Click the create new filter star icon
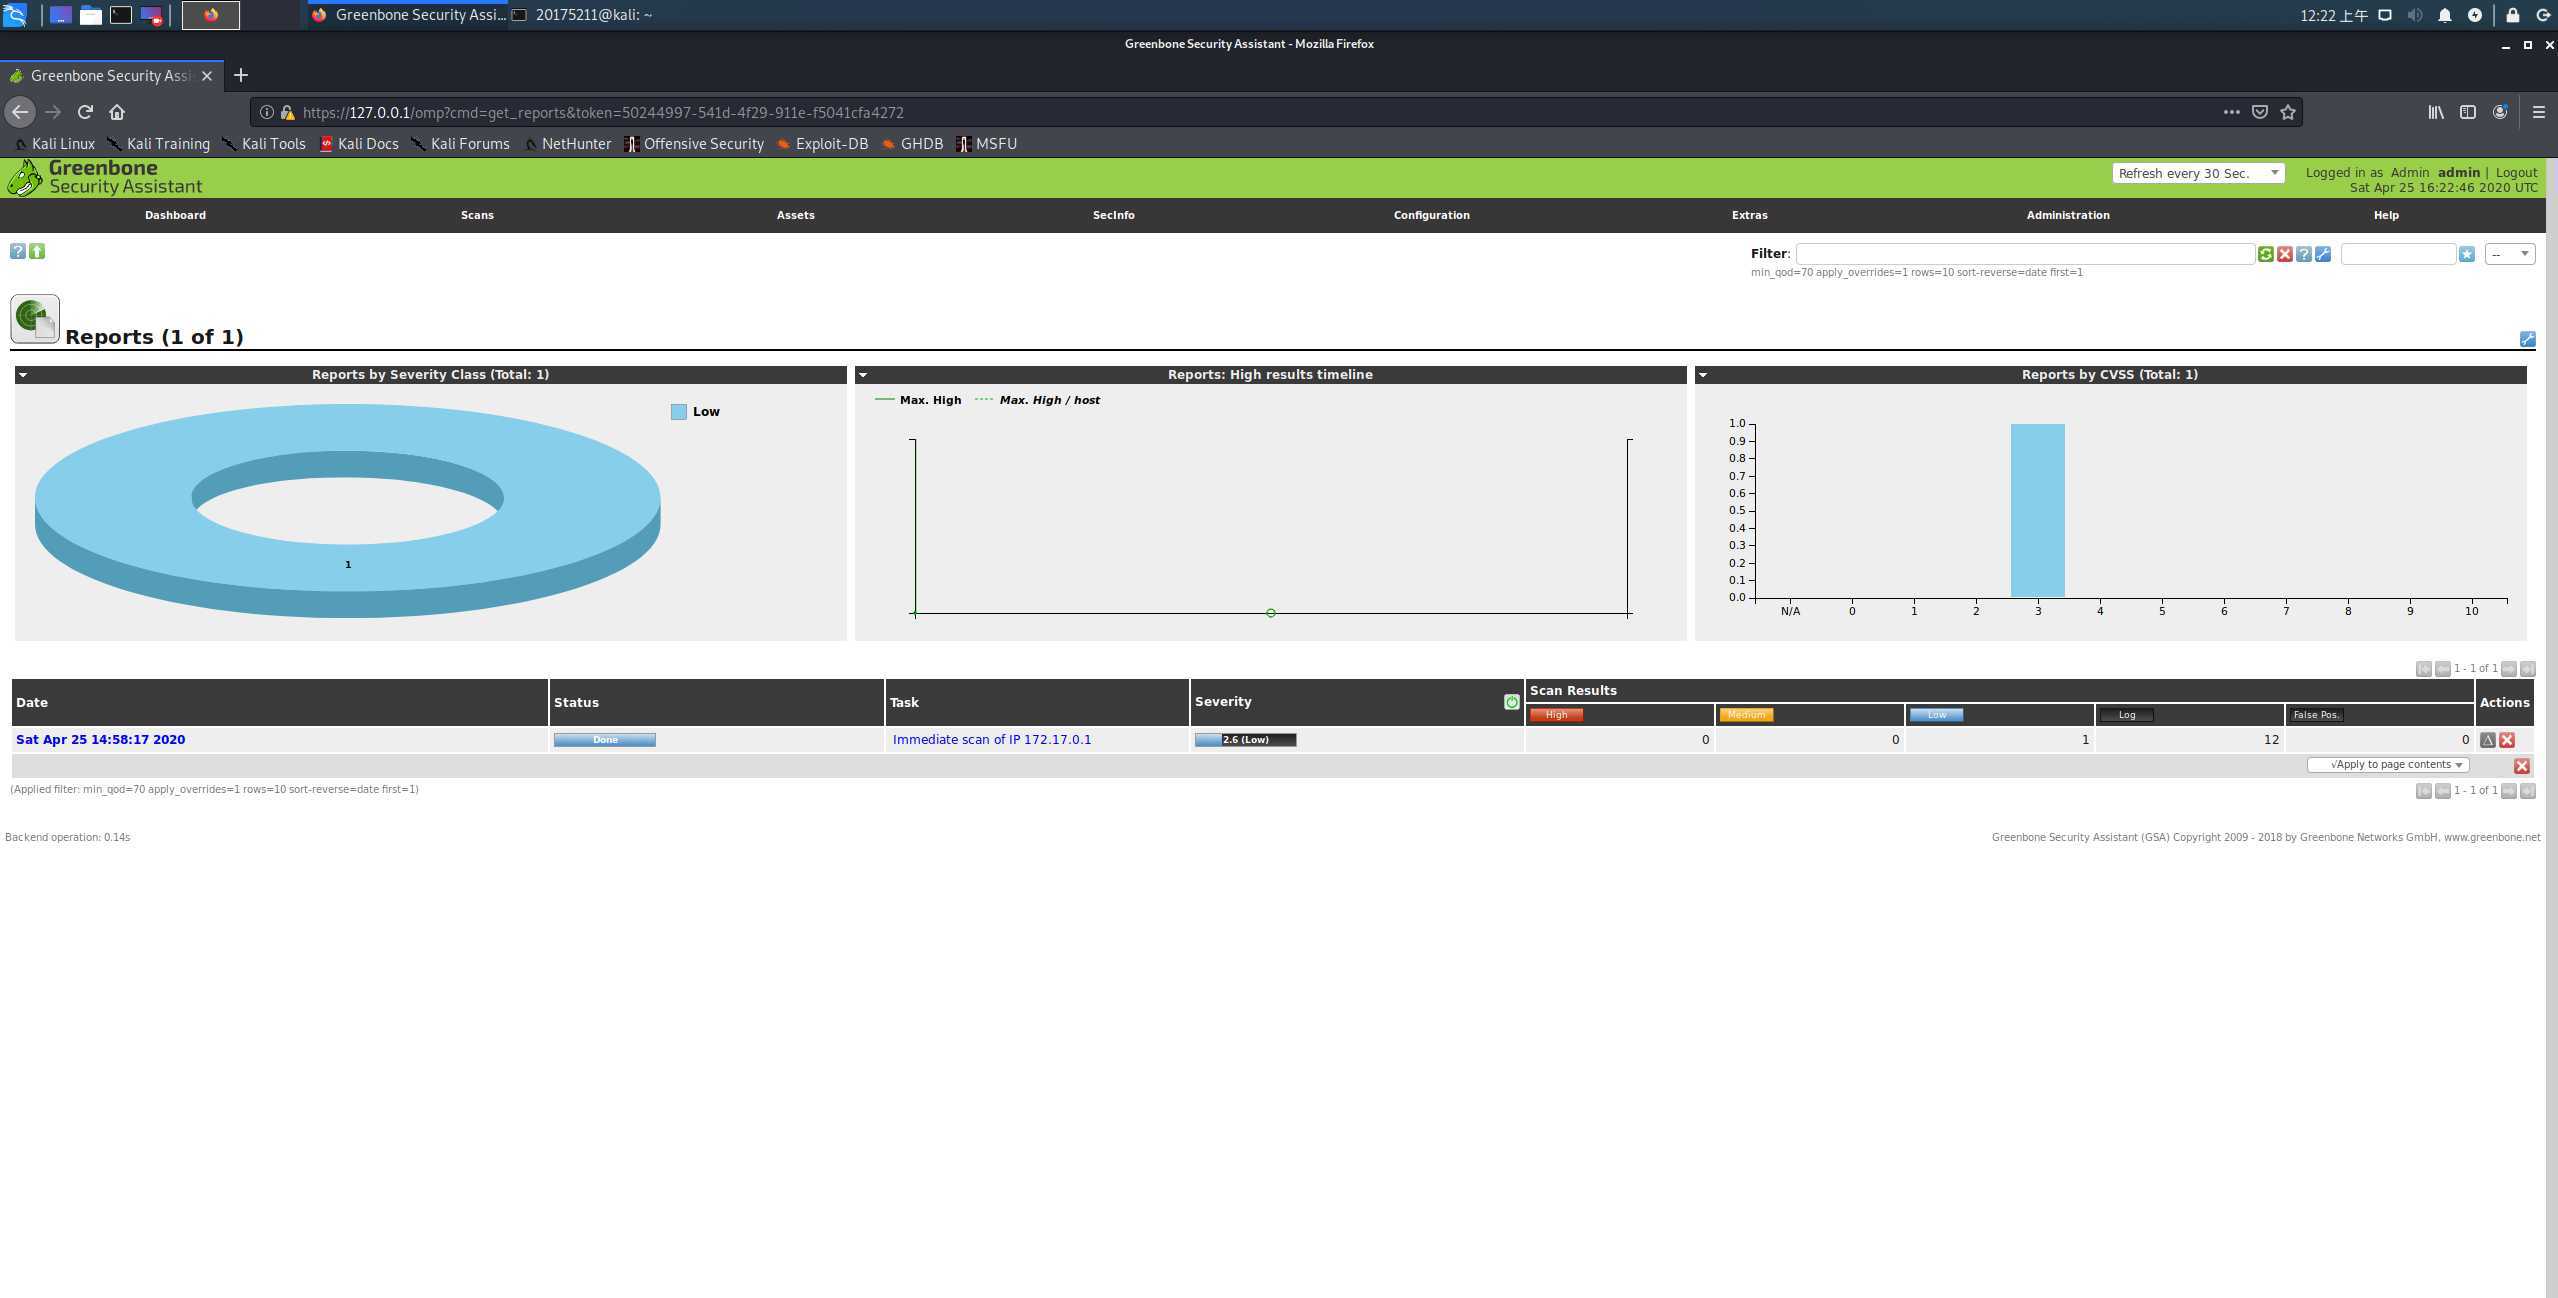The width and height of the screenshot is (2558, 1298). pos(2466,254)
